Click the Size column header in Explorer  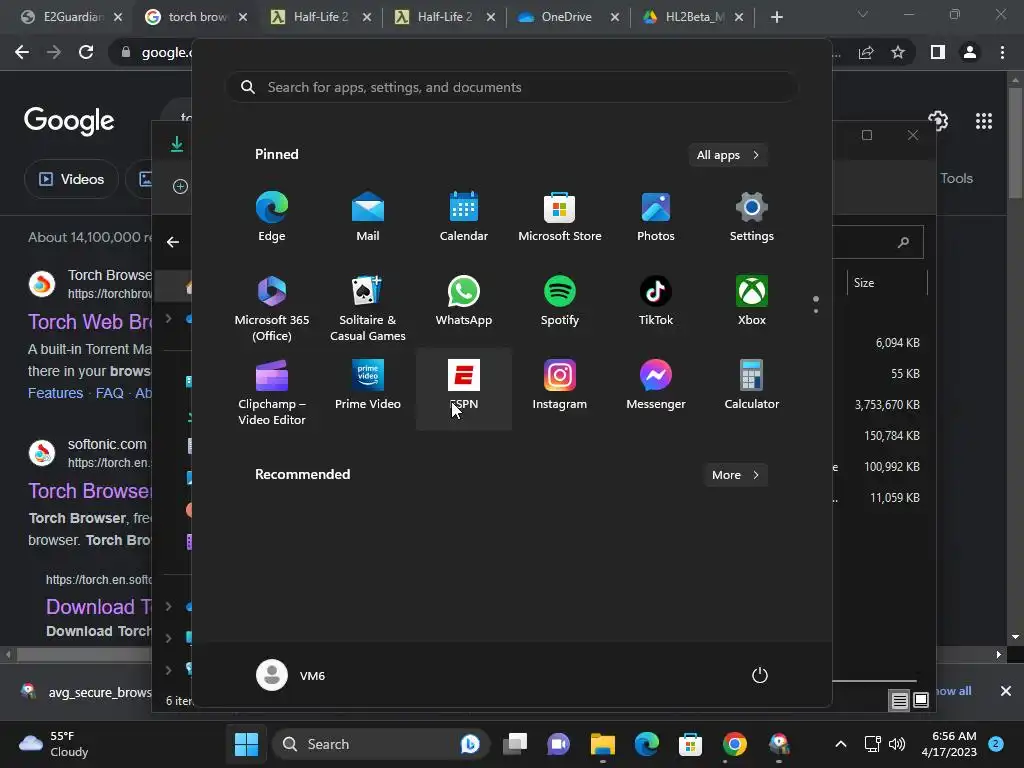click(x=887, y=283)
